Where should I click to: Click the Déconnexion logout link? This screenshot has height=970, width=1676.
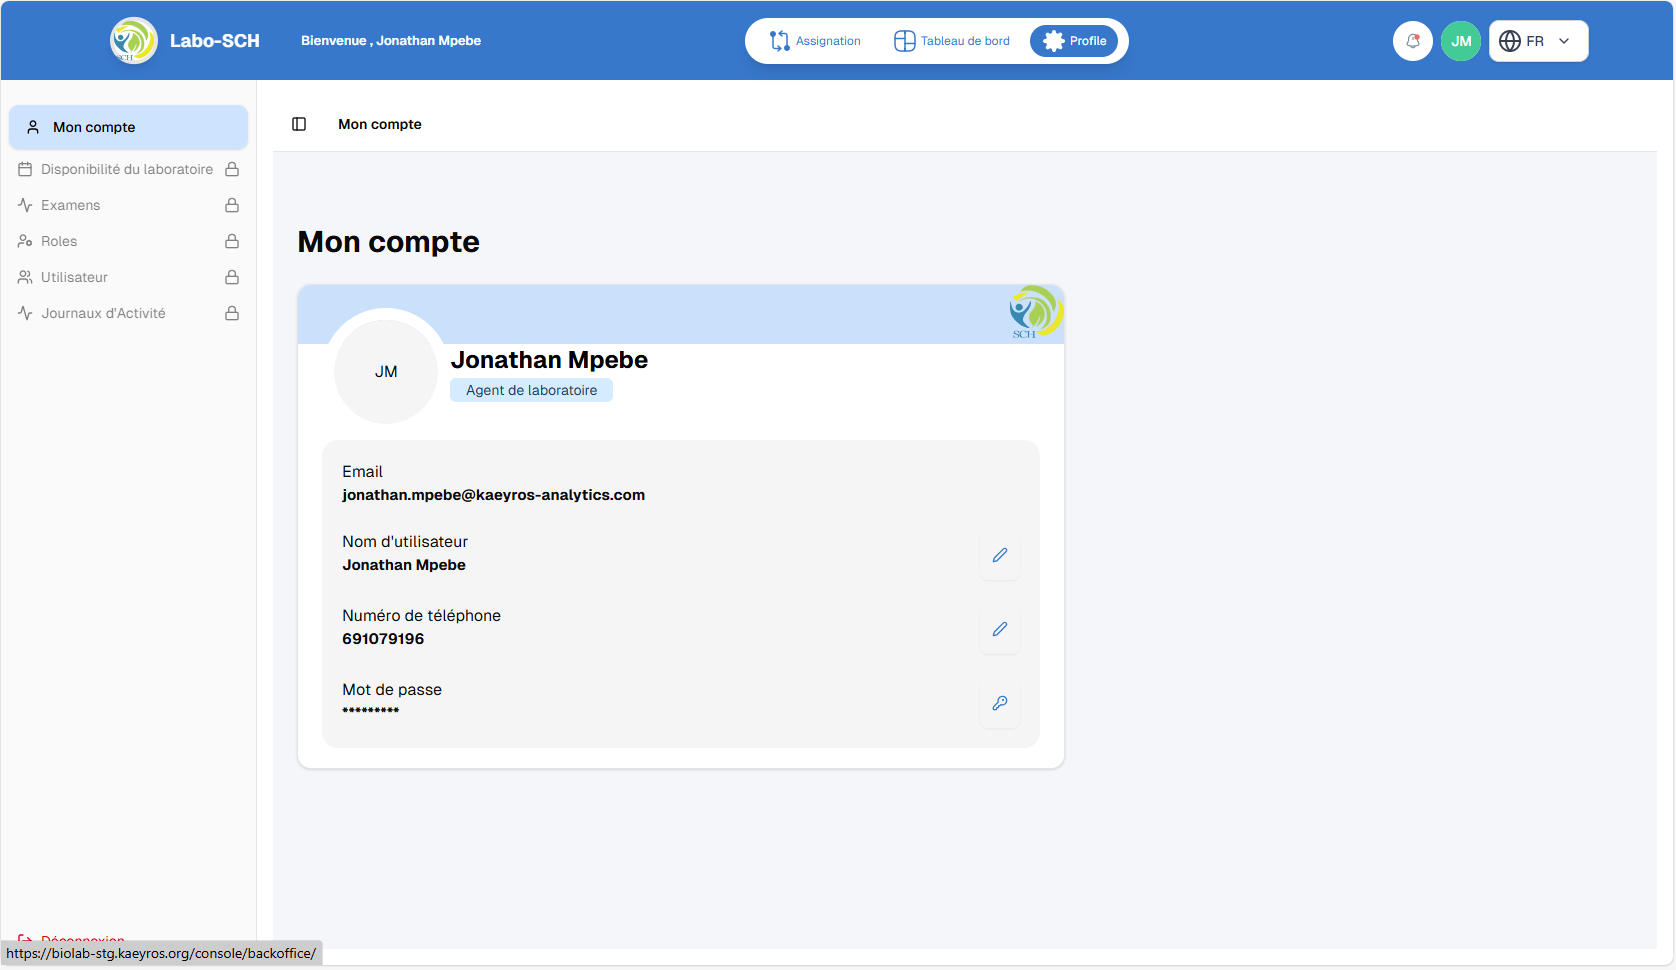coord(82,938)
